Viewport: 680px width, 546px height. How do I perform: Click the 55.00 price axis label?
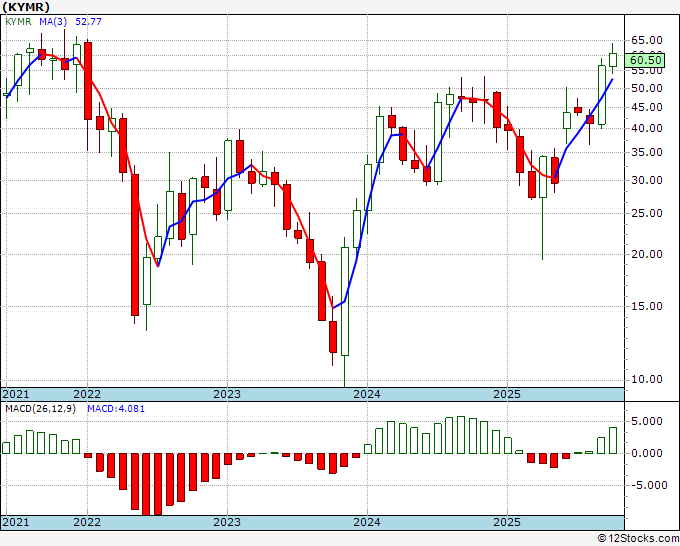point(646,72)
